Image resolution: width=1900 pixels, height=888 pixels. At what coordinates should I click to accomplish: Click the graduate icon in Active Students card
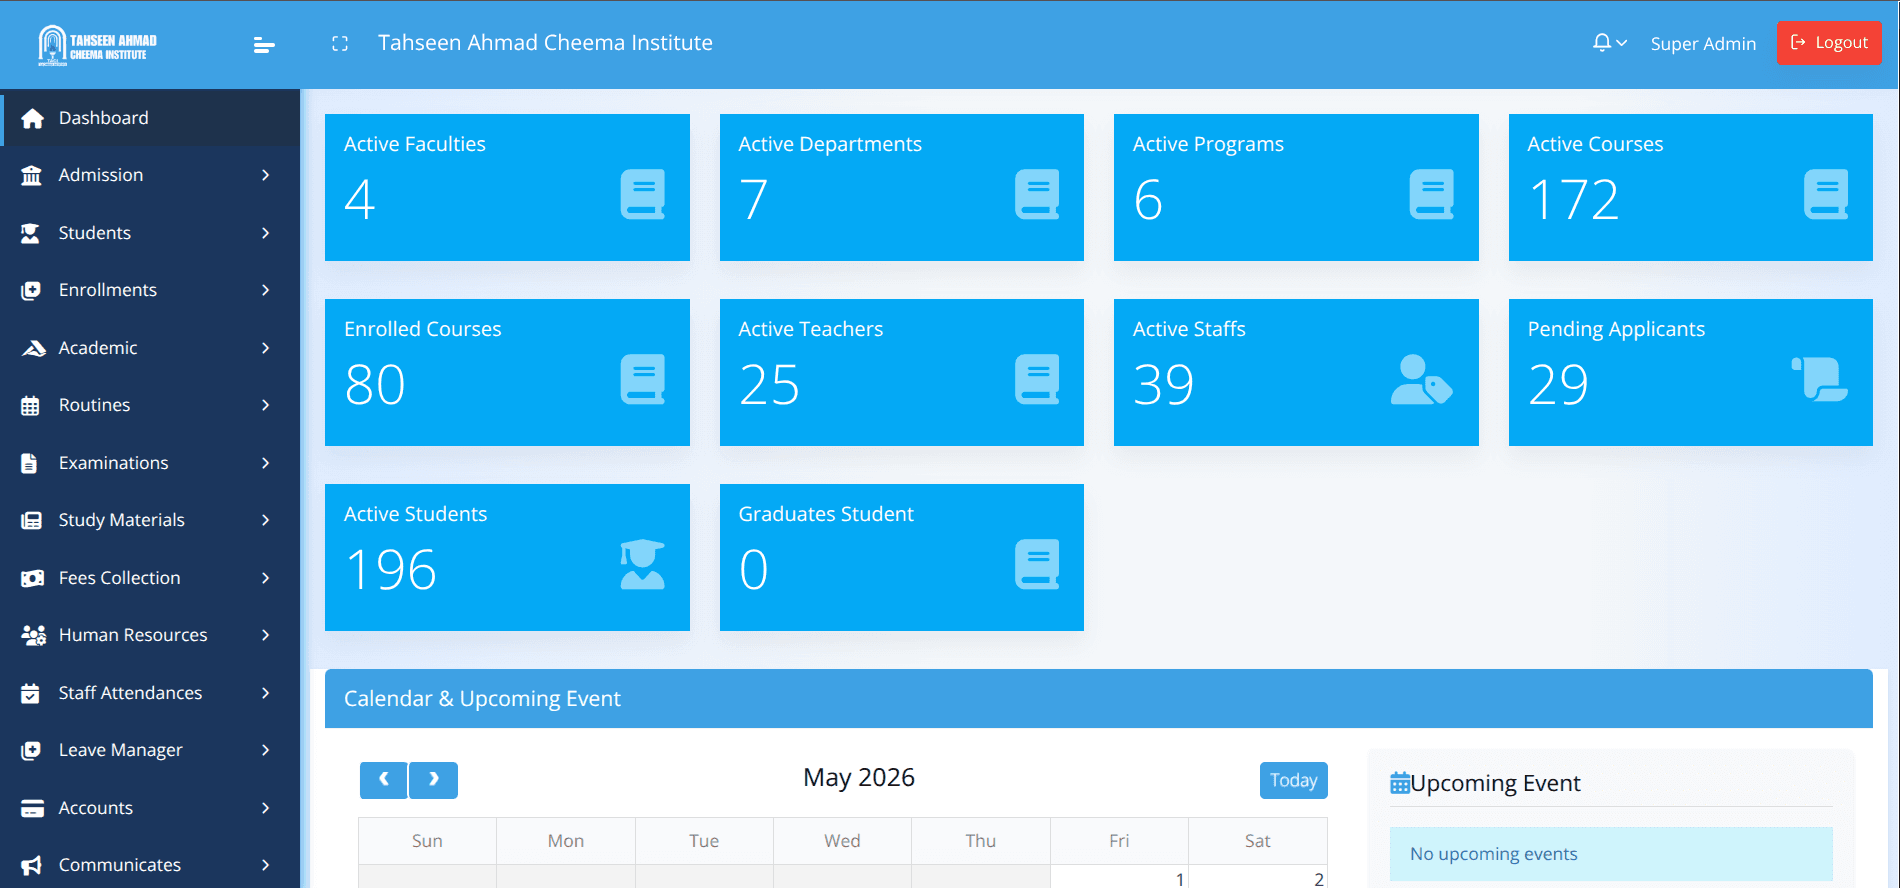point(642,564)
